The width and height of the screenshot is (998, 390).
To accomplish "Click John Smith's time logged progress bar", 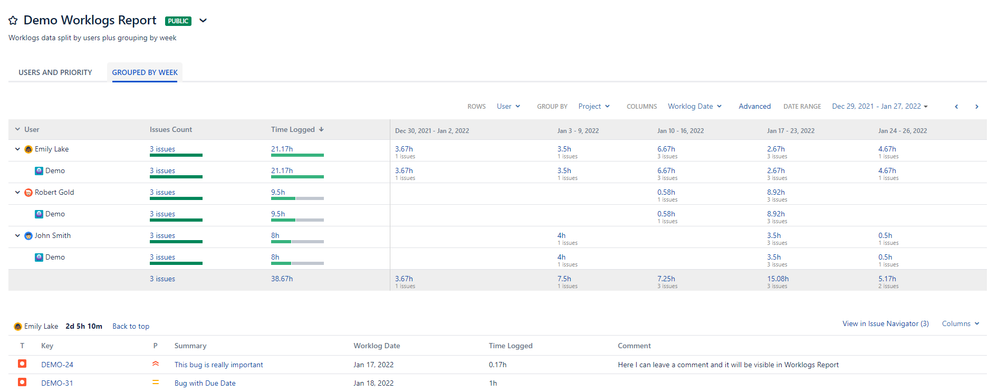I will point(297,242).
